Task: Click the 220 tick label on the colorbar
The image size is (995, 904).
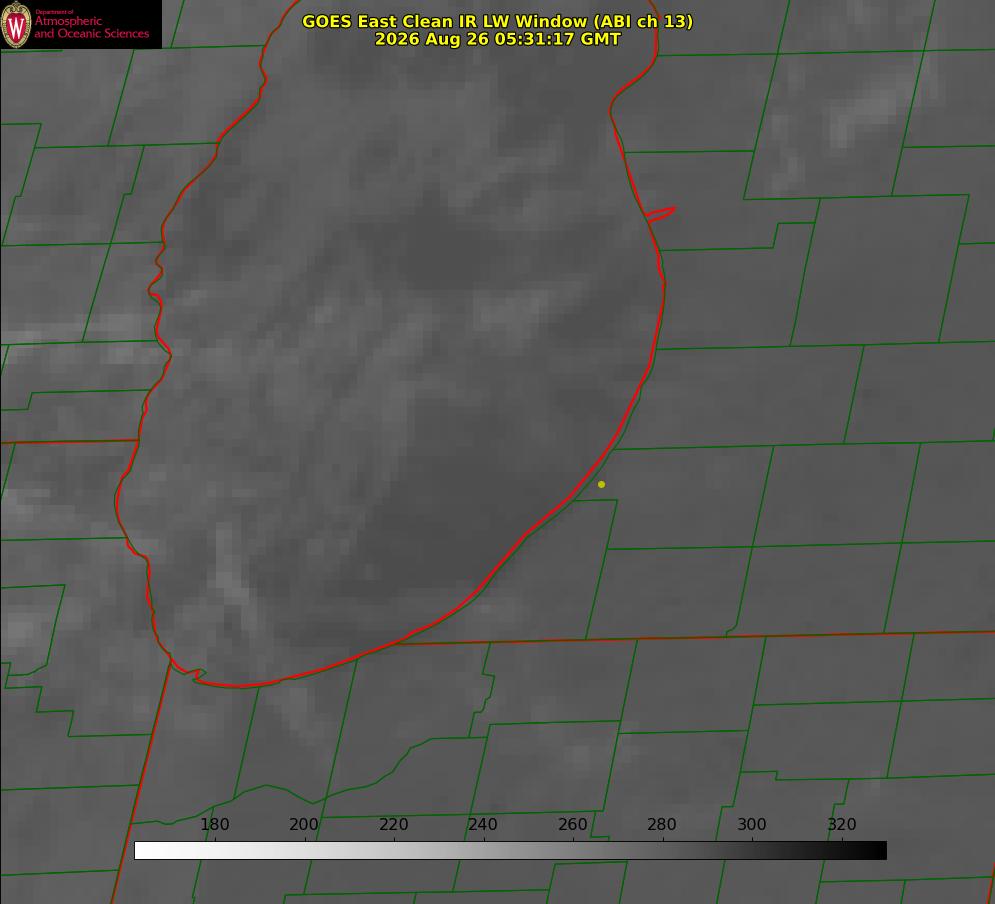Action: (393, 824)
